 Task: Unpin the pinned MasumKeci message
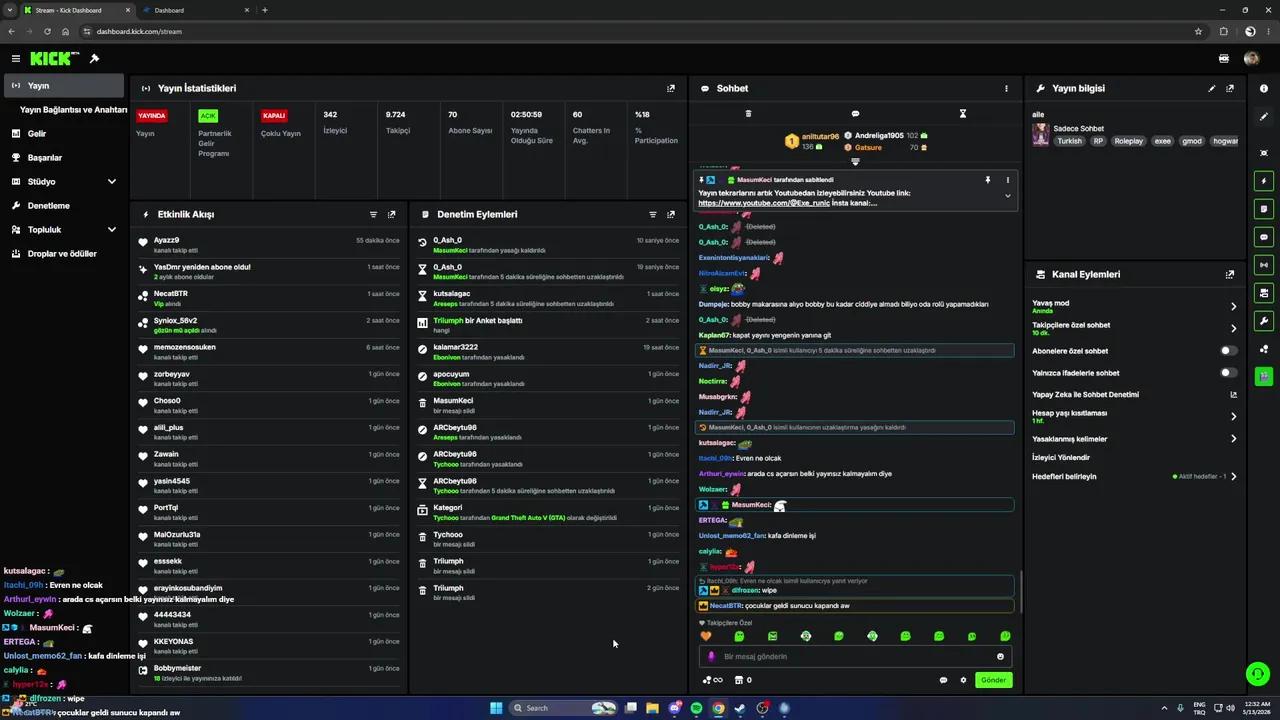coord(988,180)
